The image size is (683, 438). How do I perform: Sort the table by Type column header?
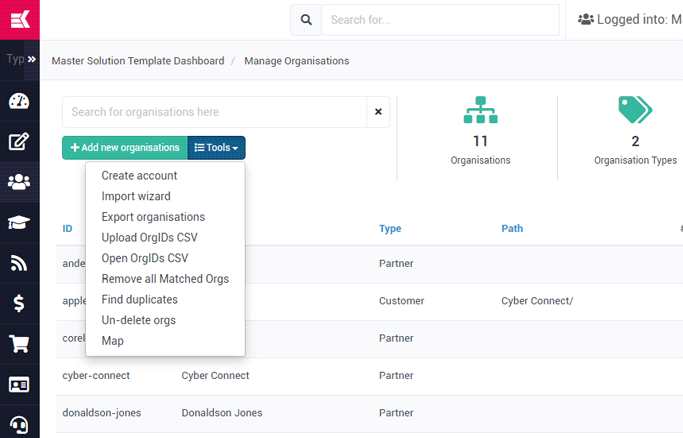[x=390, y=229]
